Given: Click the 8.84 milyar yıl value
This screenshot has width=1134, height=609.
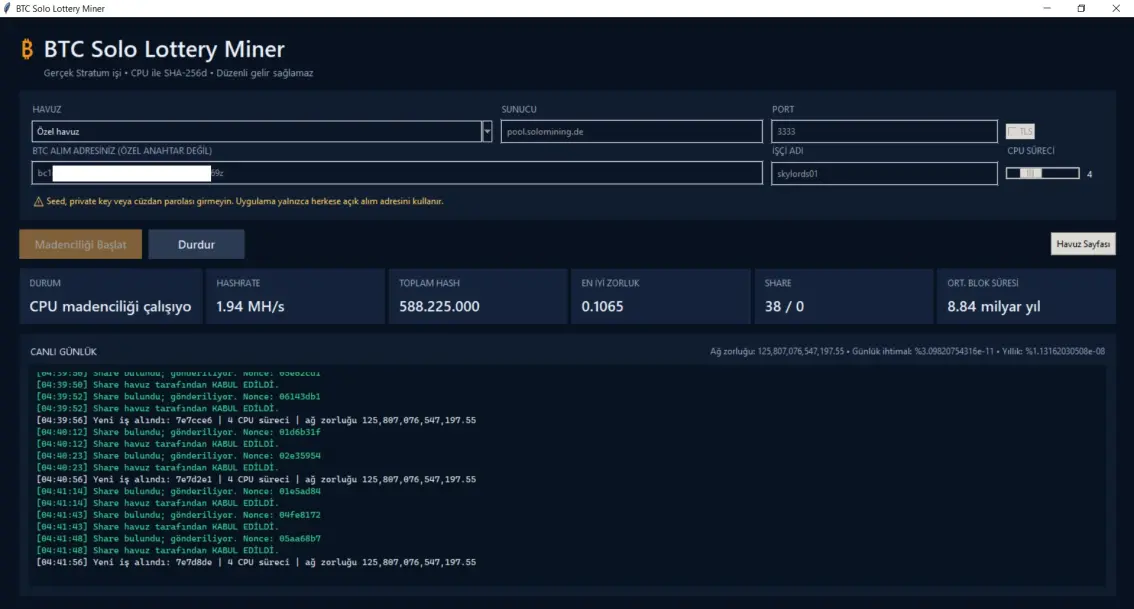Looking at the screenshot, I should (x=994, y=307).
